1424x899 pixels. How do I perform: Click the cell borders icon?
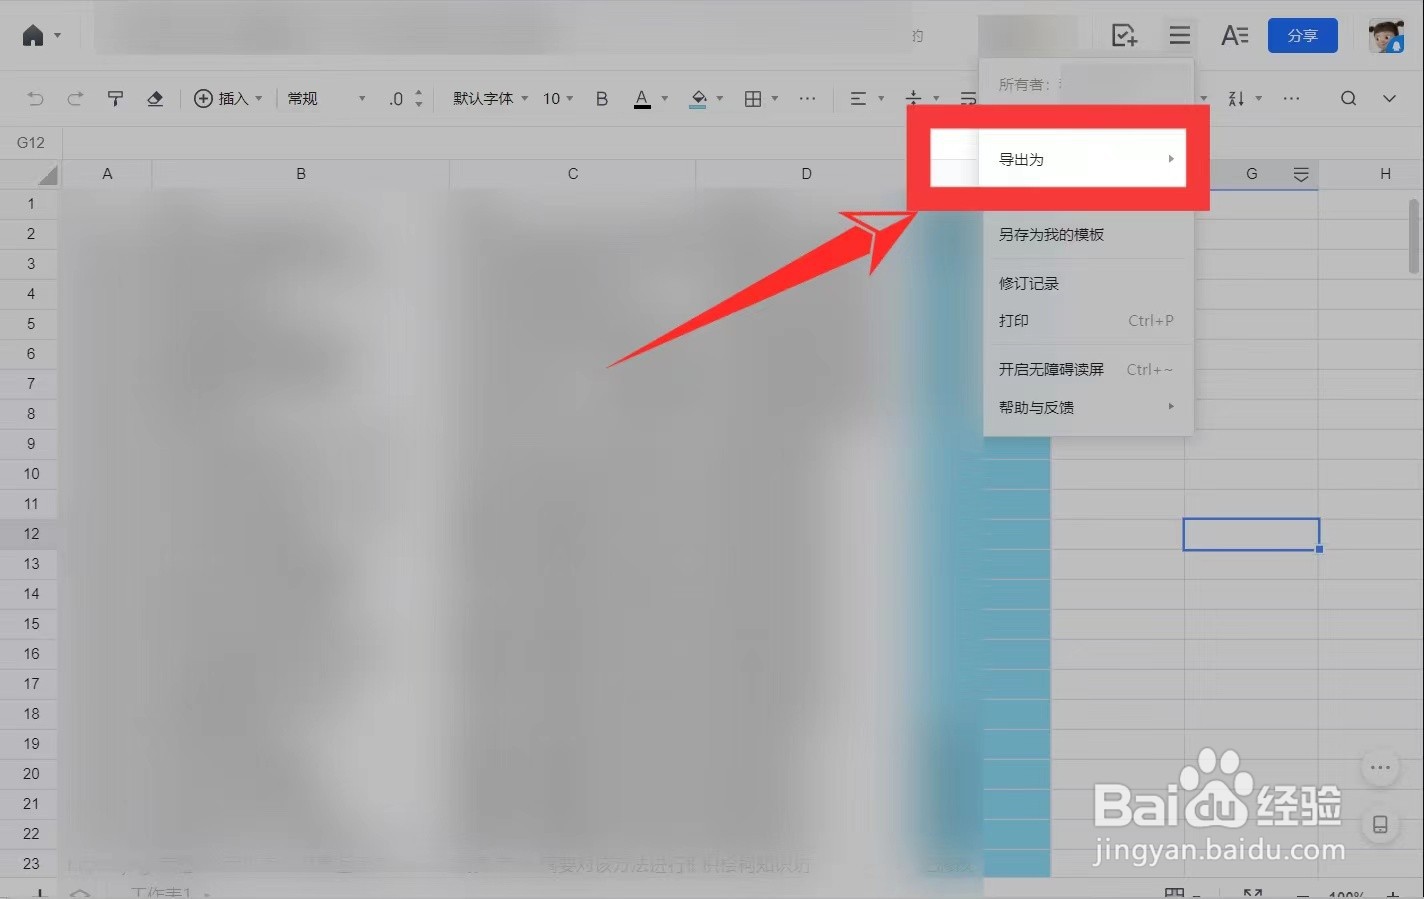[753, 98]
